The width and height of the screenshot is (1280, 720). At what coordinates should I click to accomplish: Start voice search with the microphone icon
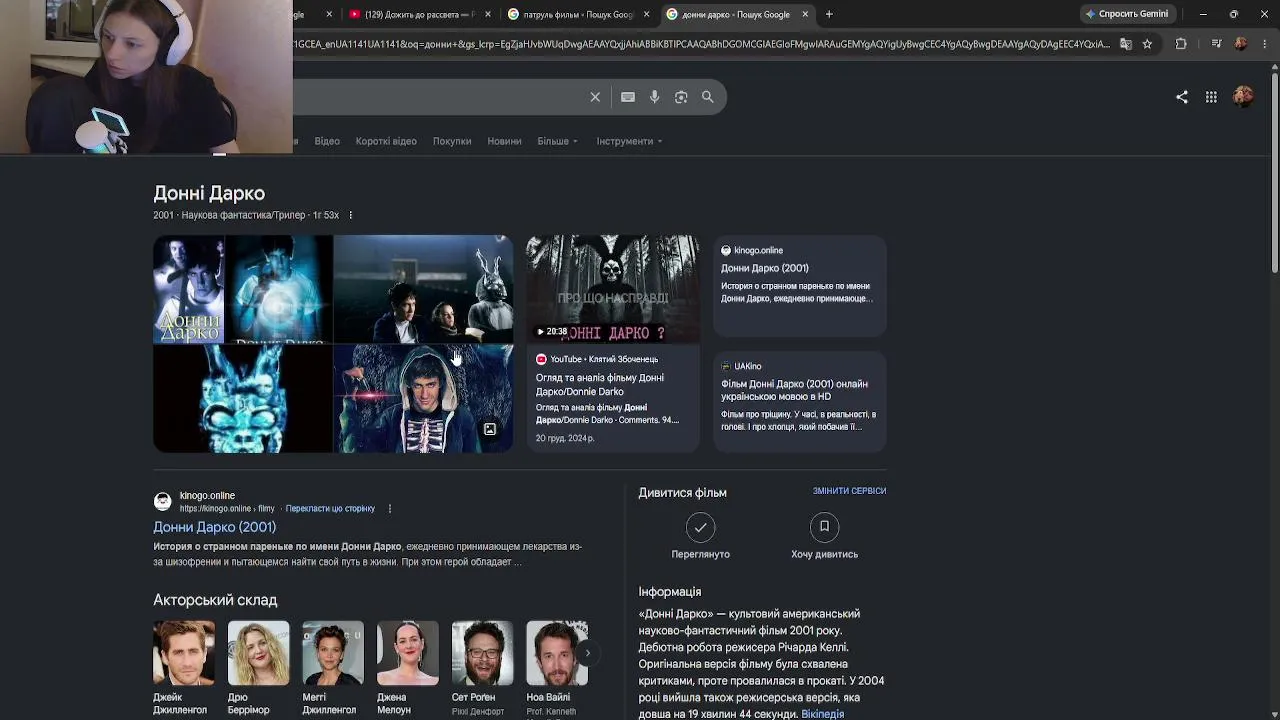pyautogui.click(x=654, y=97)
